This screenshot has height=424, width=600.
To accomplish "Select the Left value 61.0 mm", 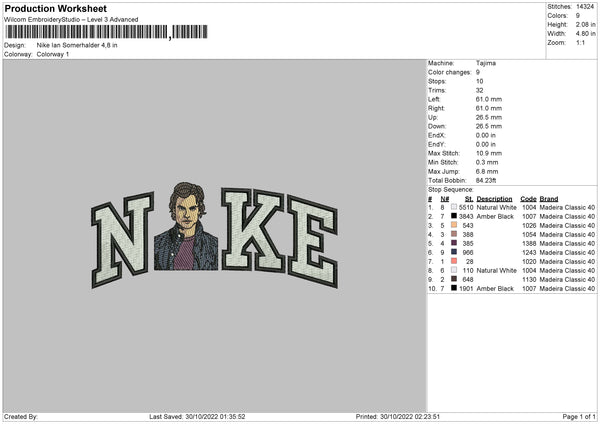I will 489,99.
